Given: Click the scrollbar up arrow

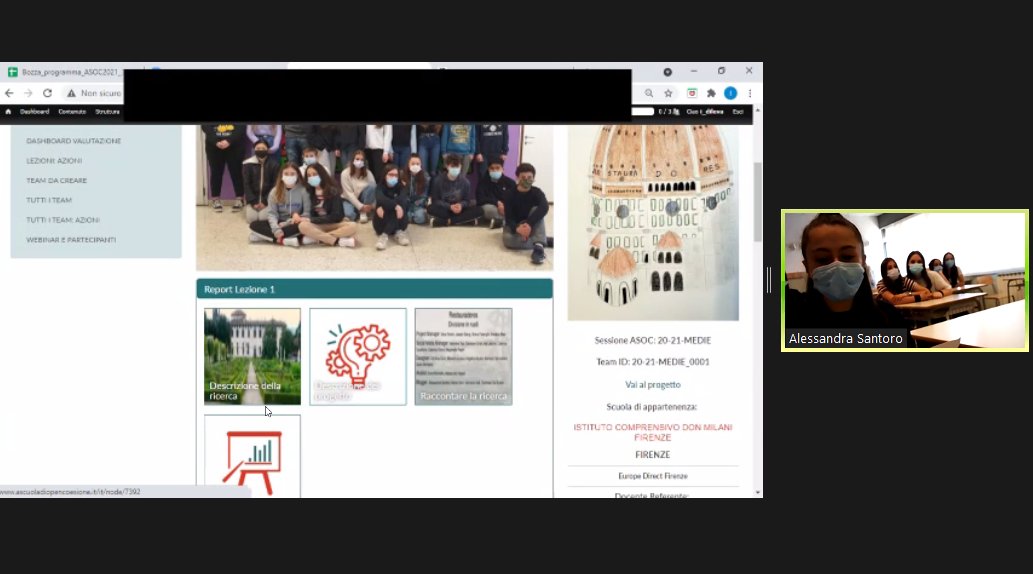Looking at the screenshot, I should click(758, 111).
